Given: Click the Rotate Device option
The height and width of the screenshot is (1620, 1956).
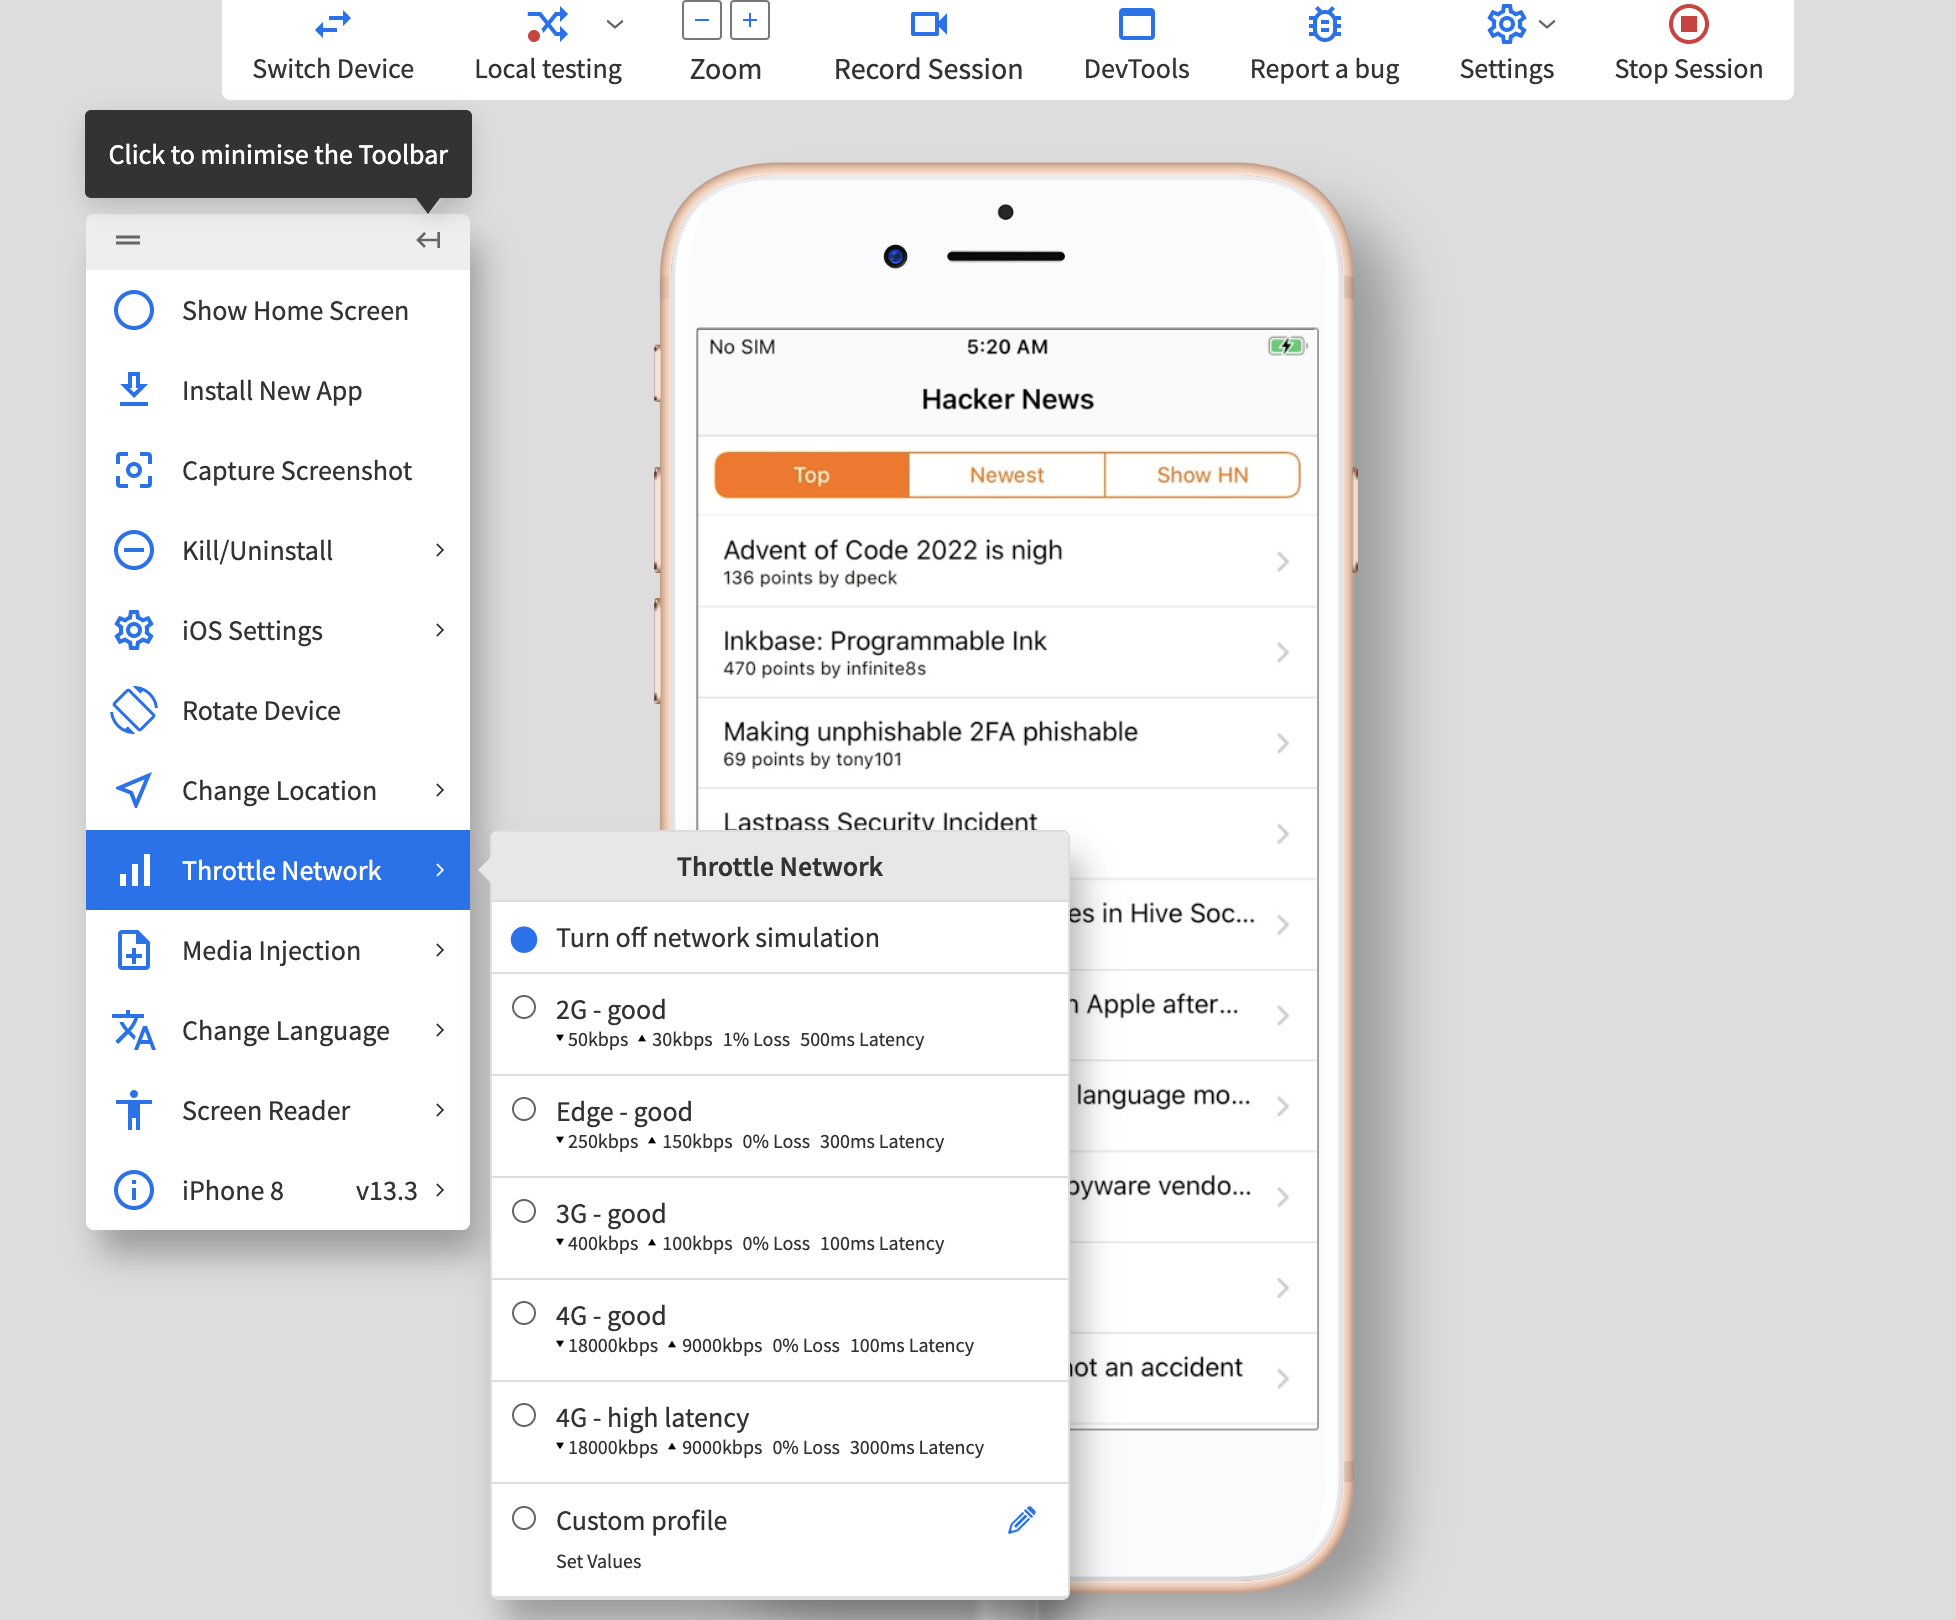Looking at the screenshot, I should [x=260, y=710].
